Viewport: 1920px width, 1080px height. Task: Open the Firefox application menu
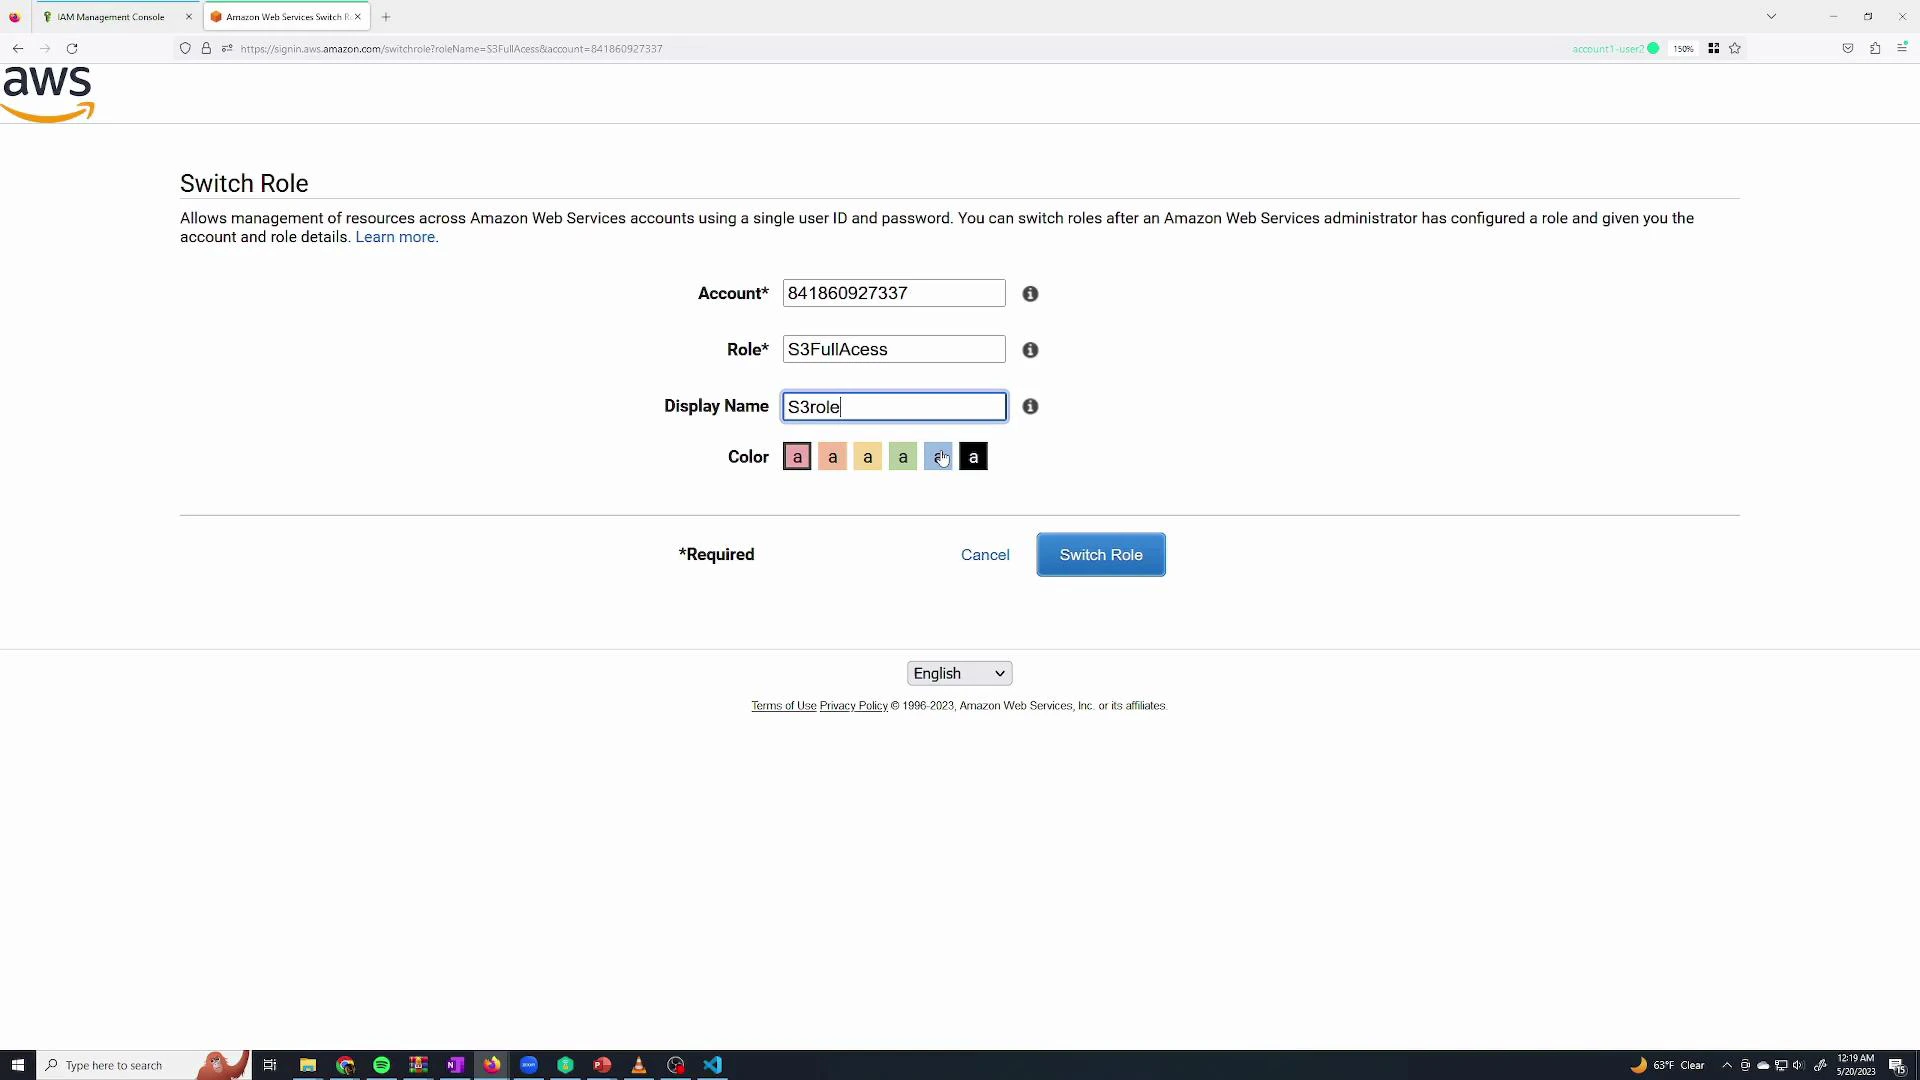[x=1903, y=48]
